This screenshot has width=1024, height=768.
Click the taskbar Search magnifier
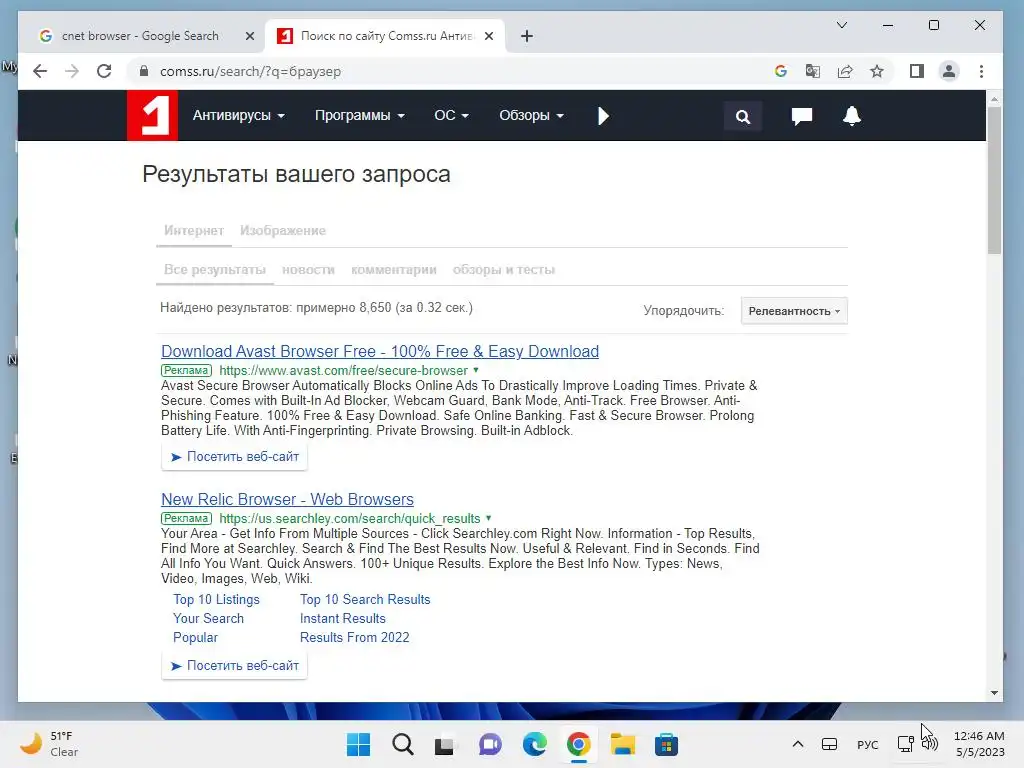tap(402, 744)
